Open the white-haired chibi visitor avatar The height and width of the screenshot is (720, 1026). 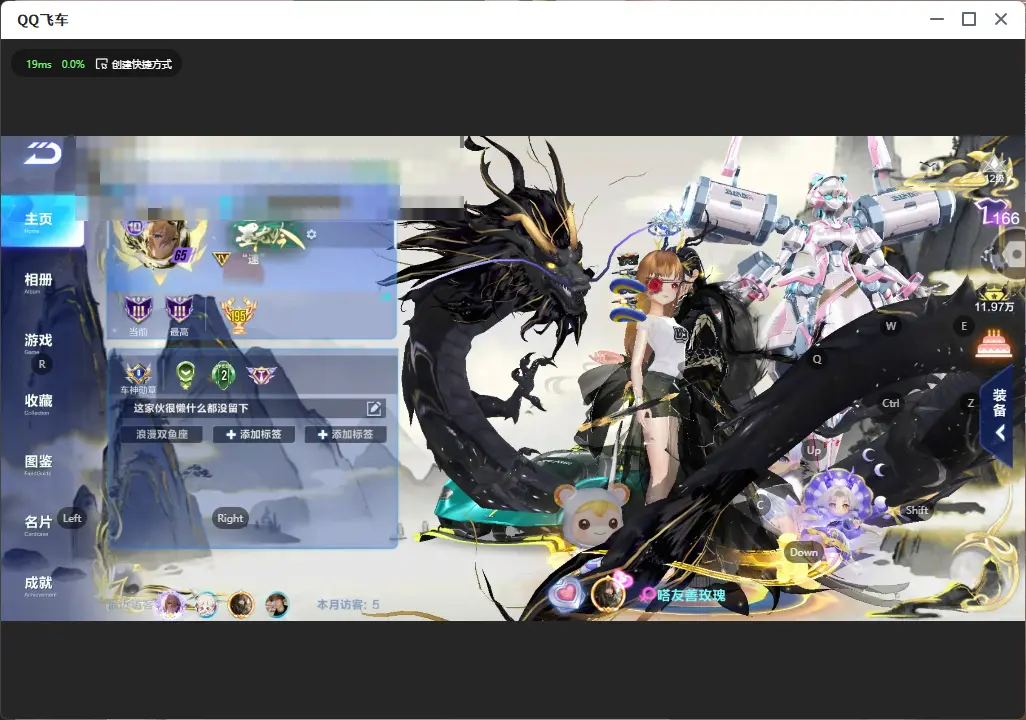click(x=207, y=605)
